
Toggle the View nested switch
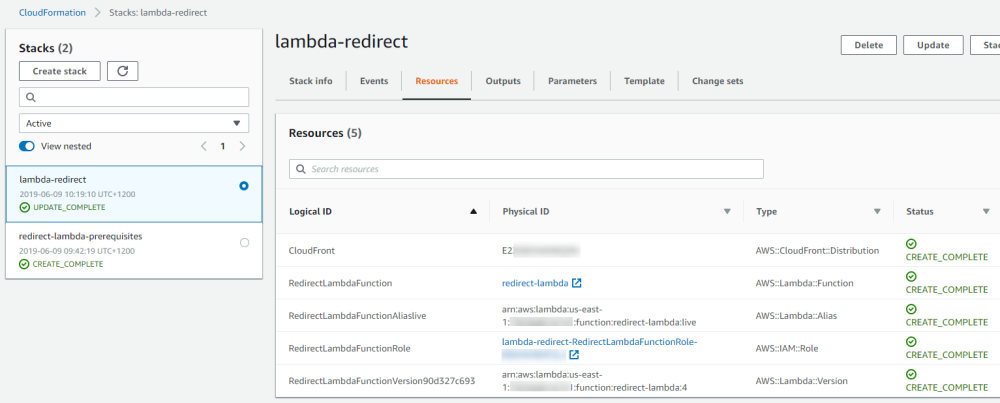27,146
